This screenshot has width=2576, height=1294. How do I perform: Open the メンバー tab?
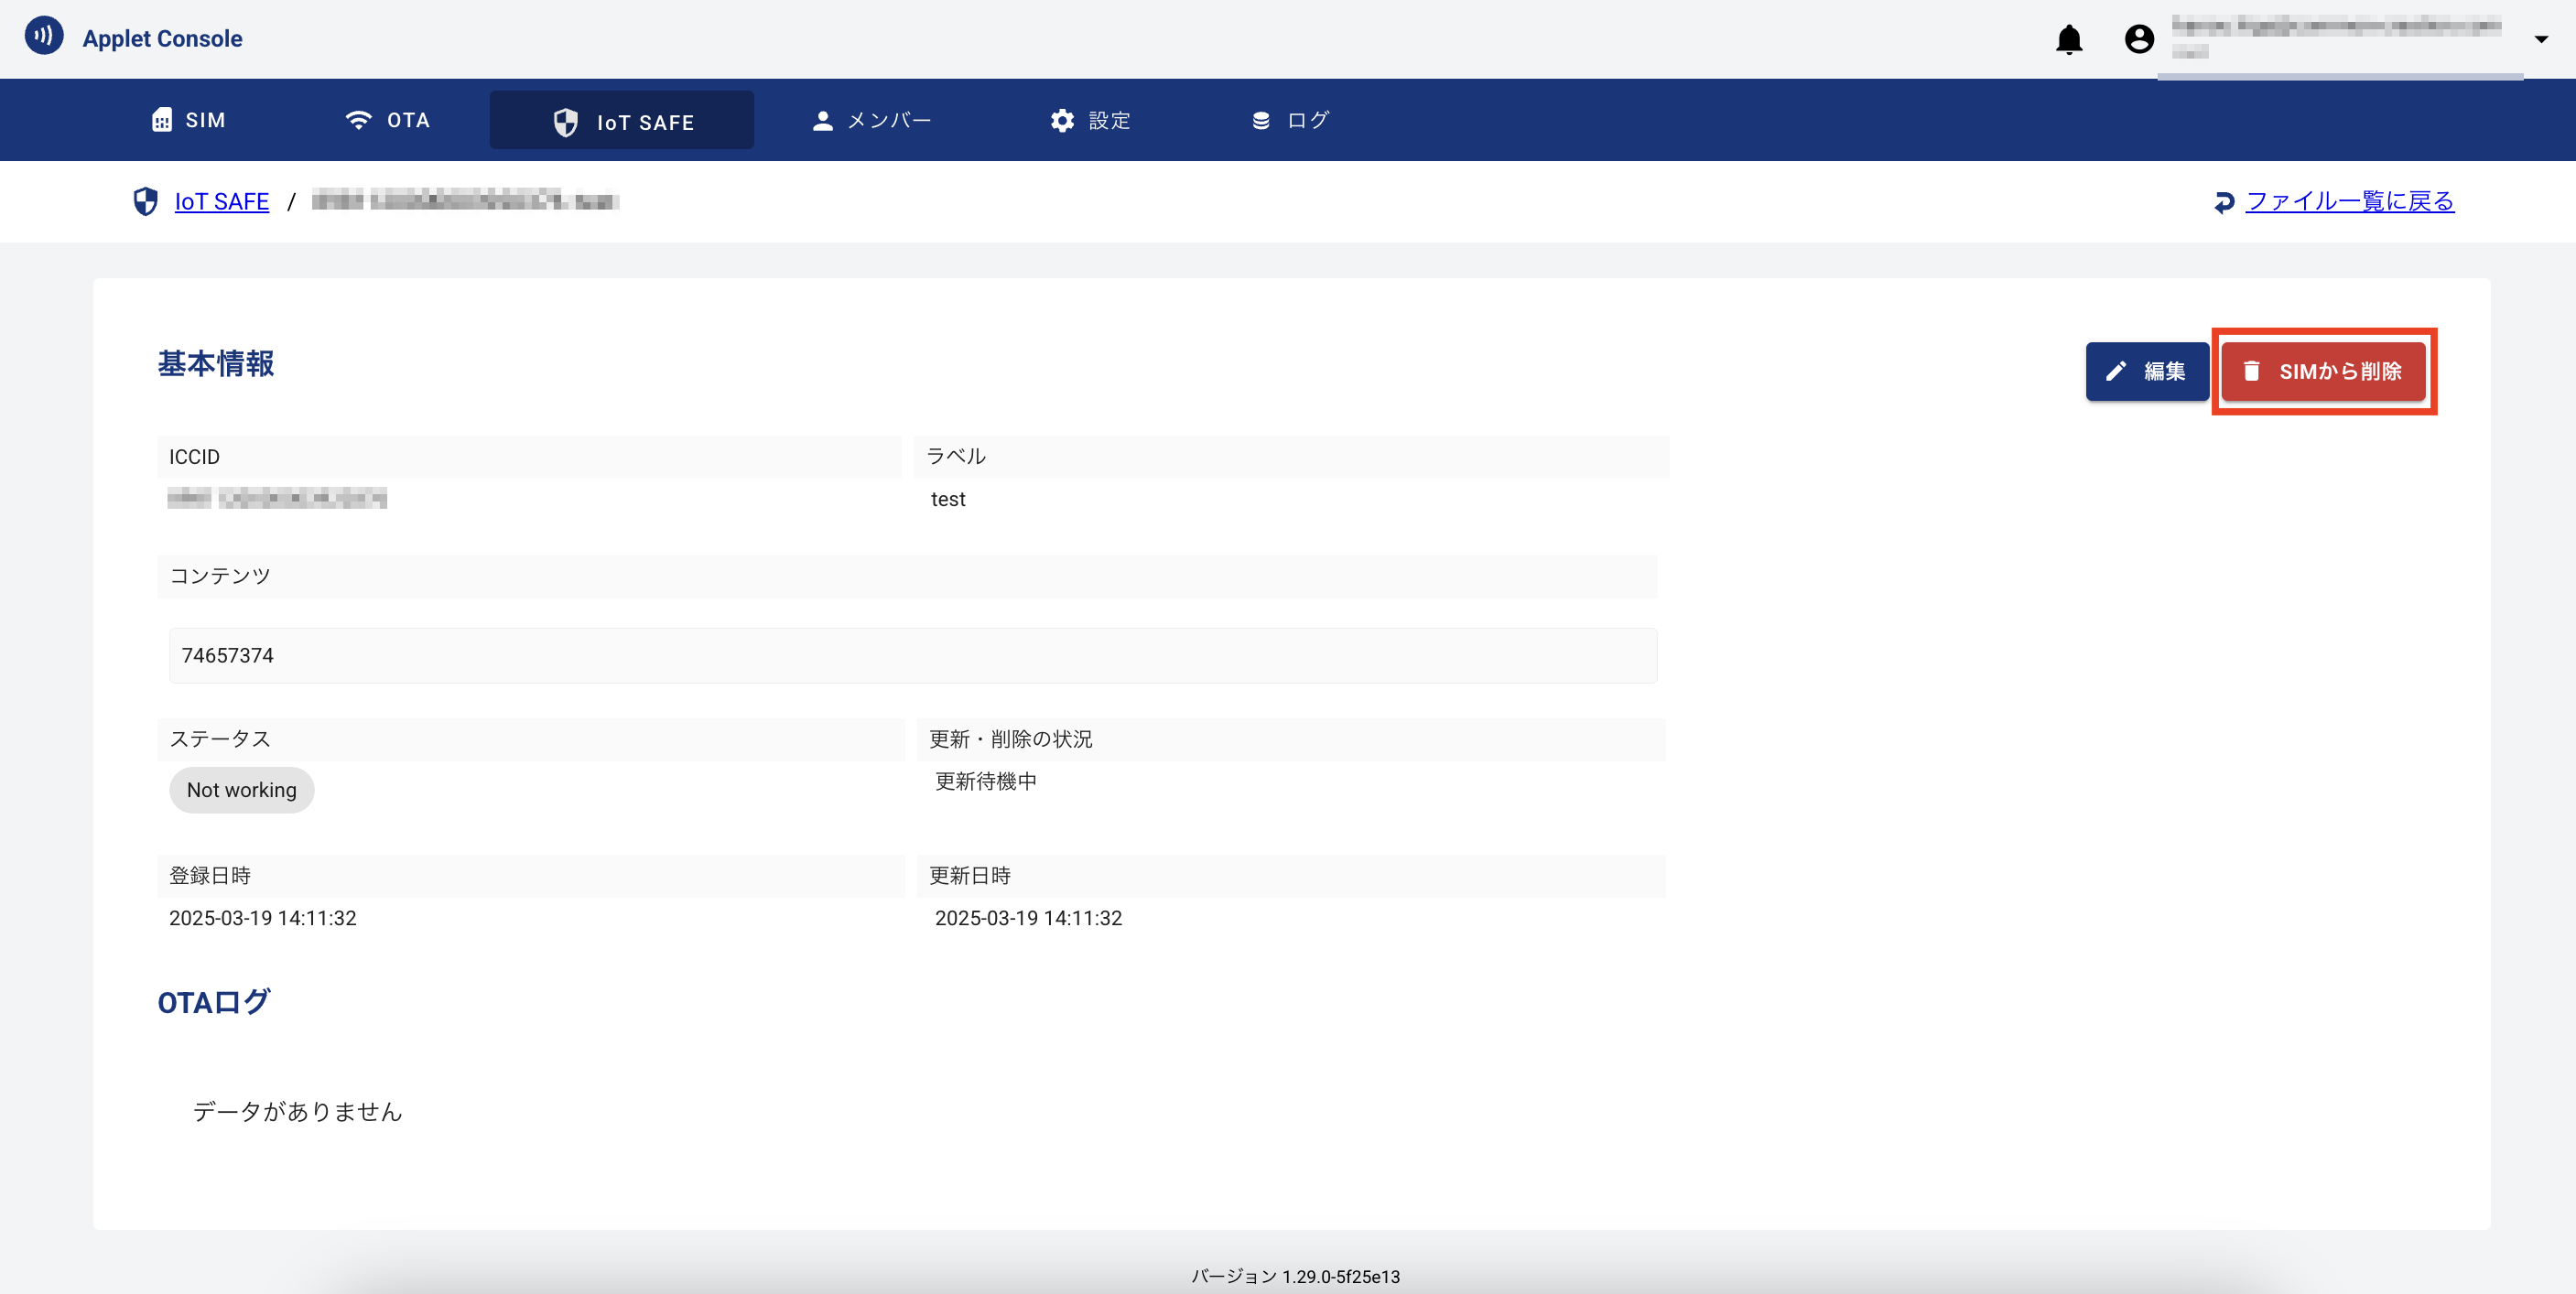872,120
